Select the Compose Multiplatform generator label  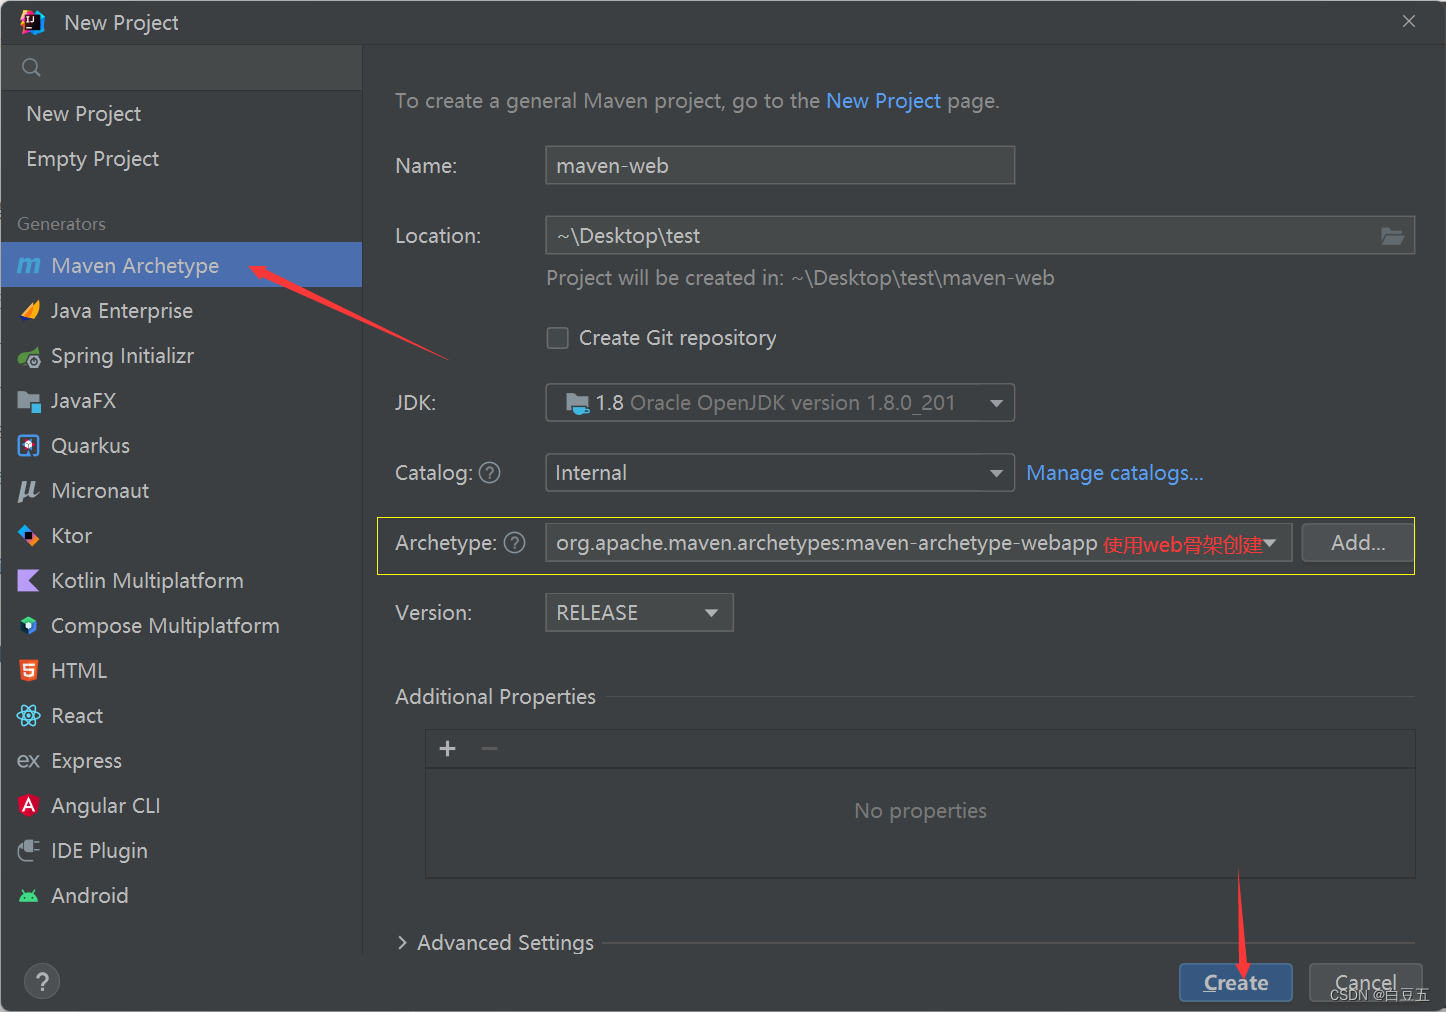165,626
